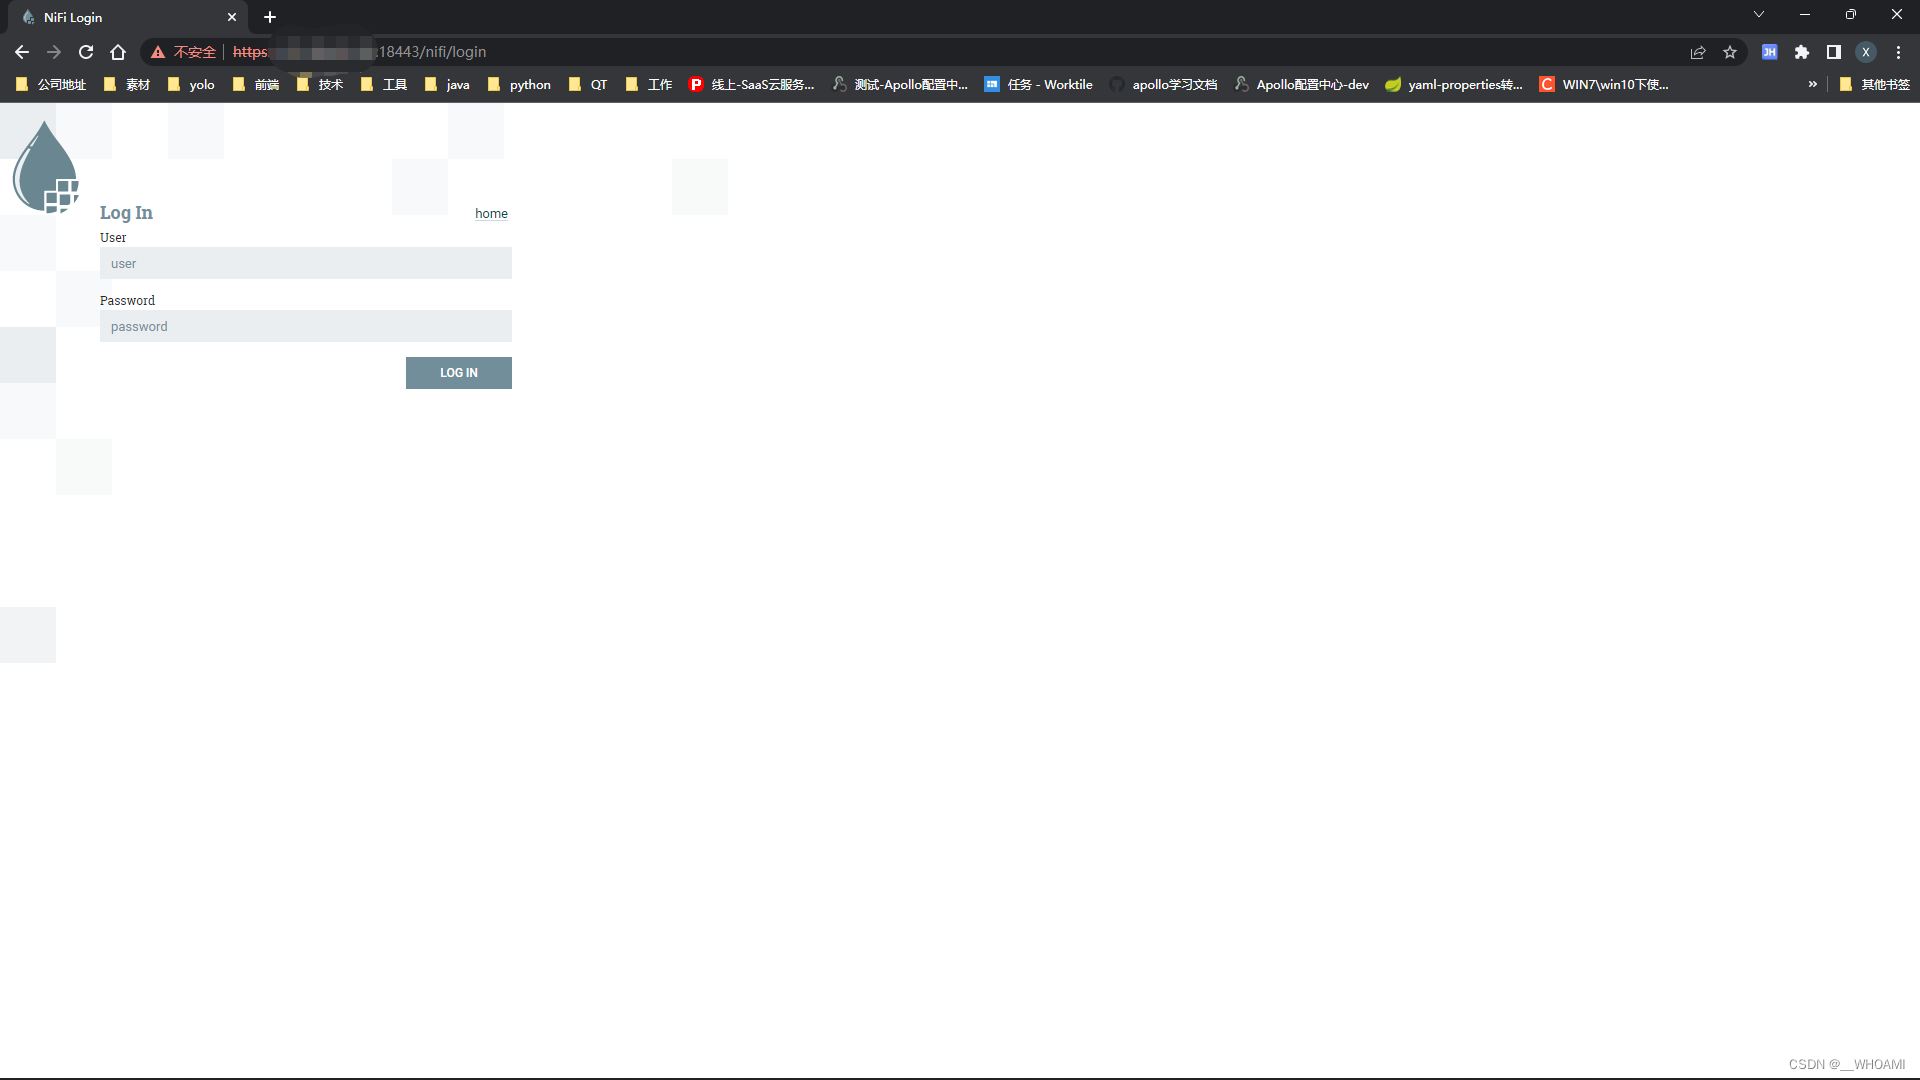Expand the hidden bookmarks overflow arrows
Viewport: 1920px width, 1080px height.
coord(1813,84)
